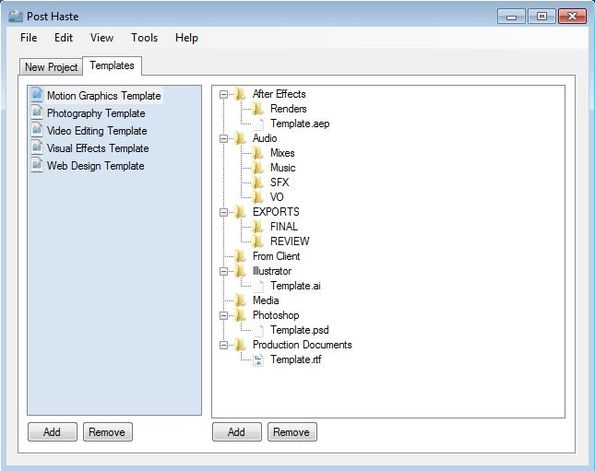Select the 'FINAL' tree row label
This screenshot has width=595, height=471.
click(284, 227)
